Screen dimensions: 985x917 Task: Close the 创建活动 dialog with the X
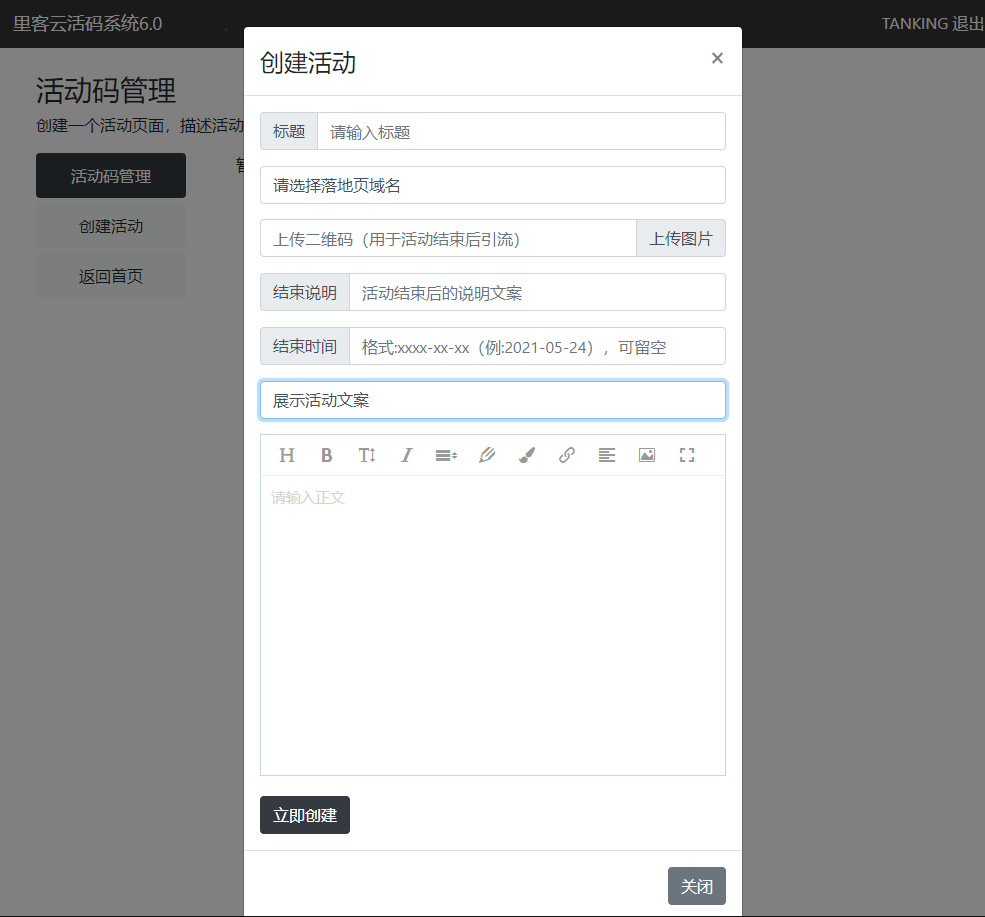click(x=717, y=58)
